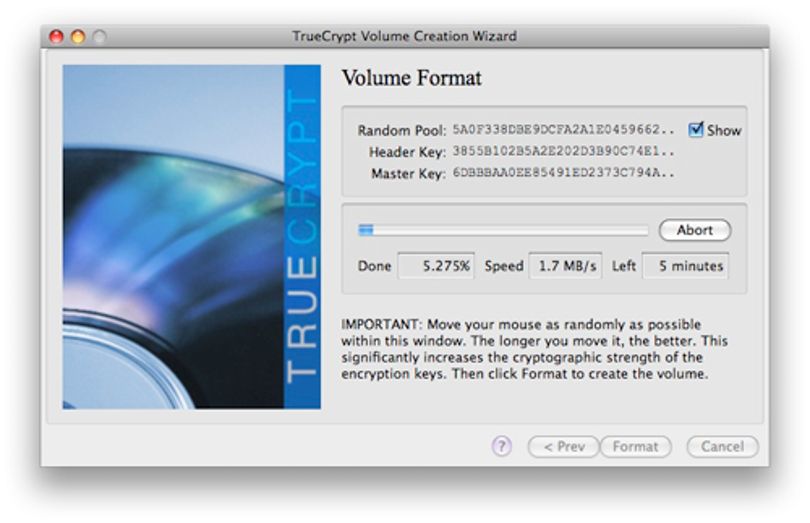Click the vertical TRUECRYPT logo banner
Image resolution: width=810 pixels, height=523 pixels.
302,237
